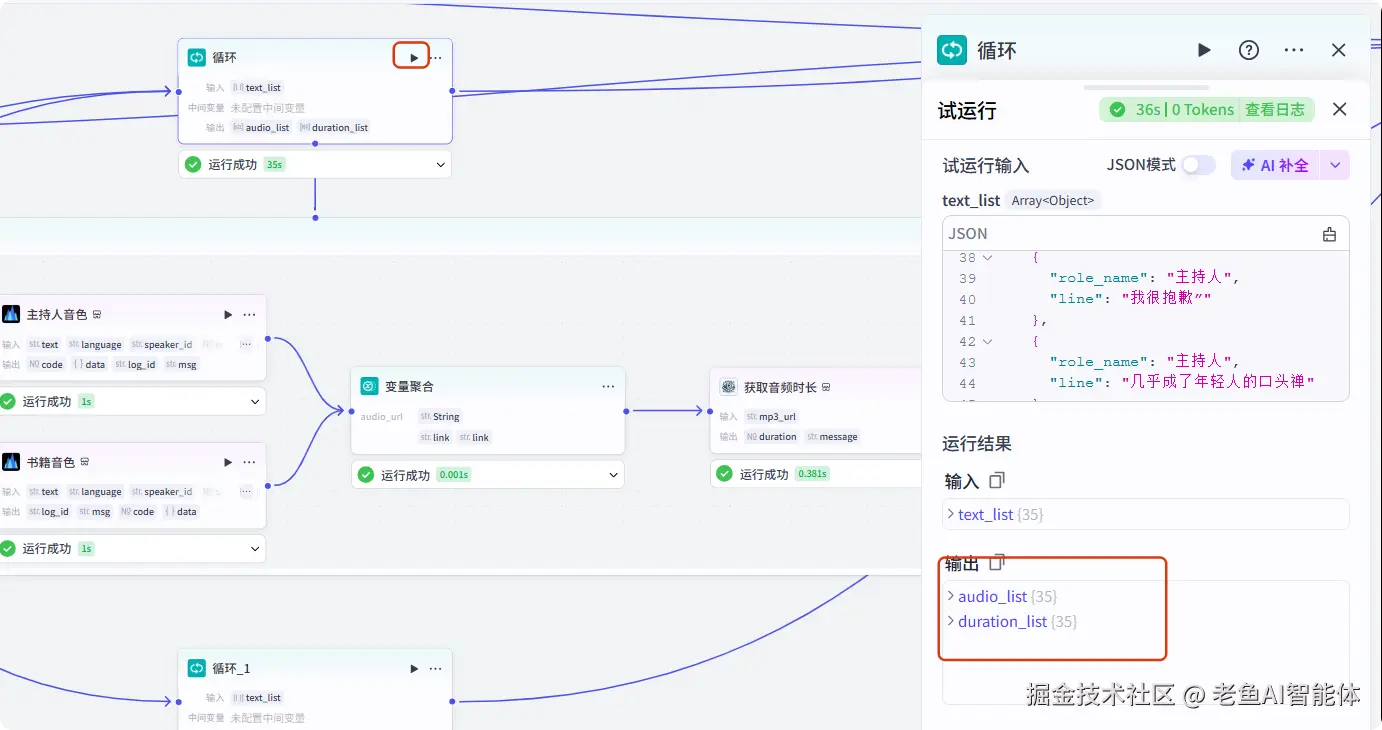This screenshot has width=1382, height=730.
Task: Click the 循环 loop icon on the canvas node
Action: (197, 58)
